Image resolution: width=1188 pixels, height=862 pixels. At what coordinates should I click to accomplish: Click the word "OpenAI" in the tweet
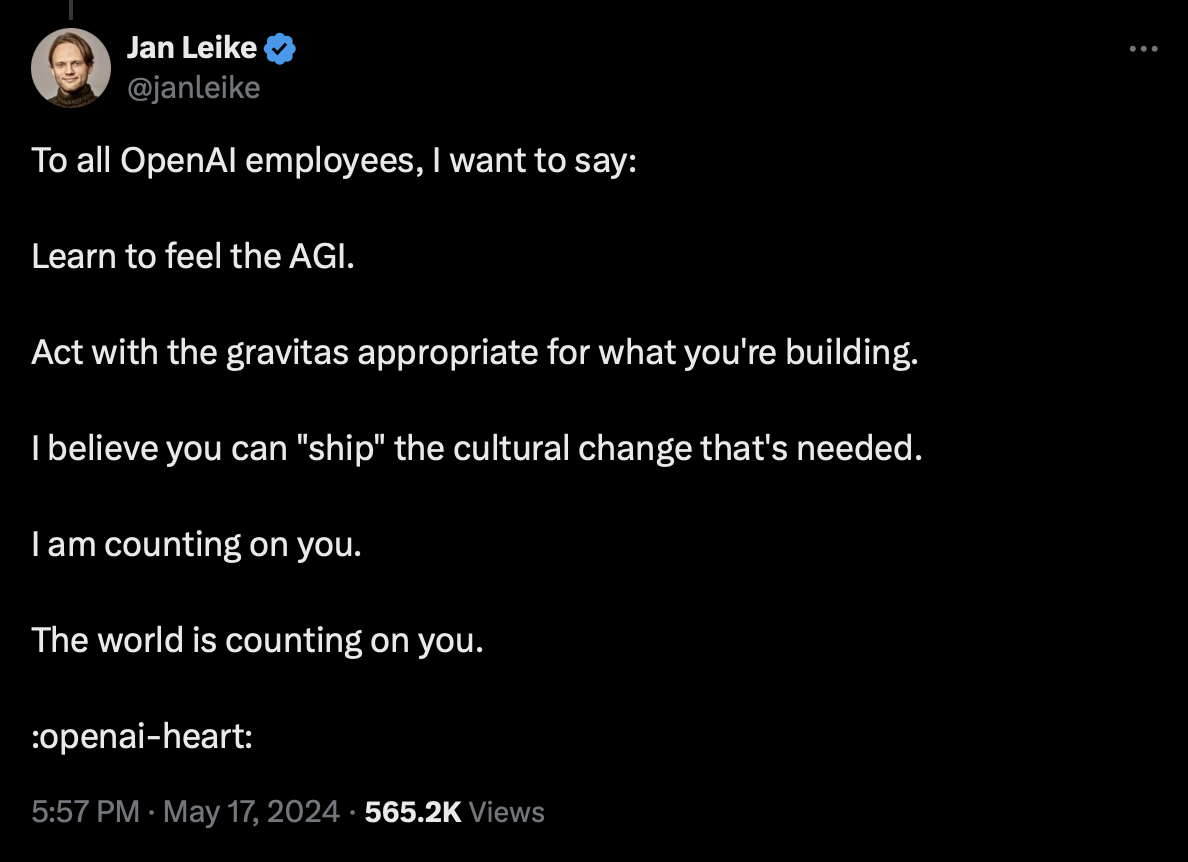179,161
